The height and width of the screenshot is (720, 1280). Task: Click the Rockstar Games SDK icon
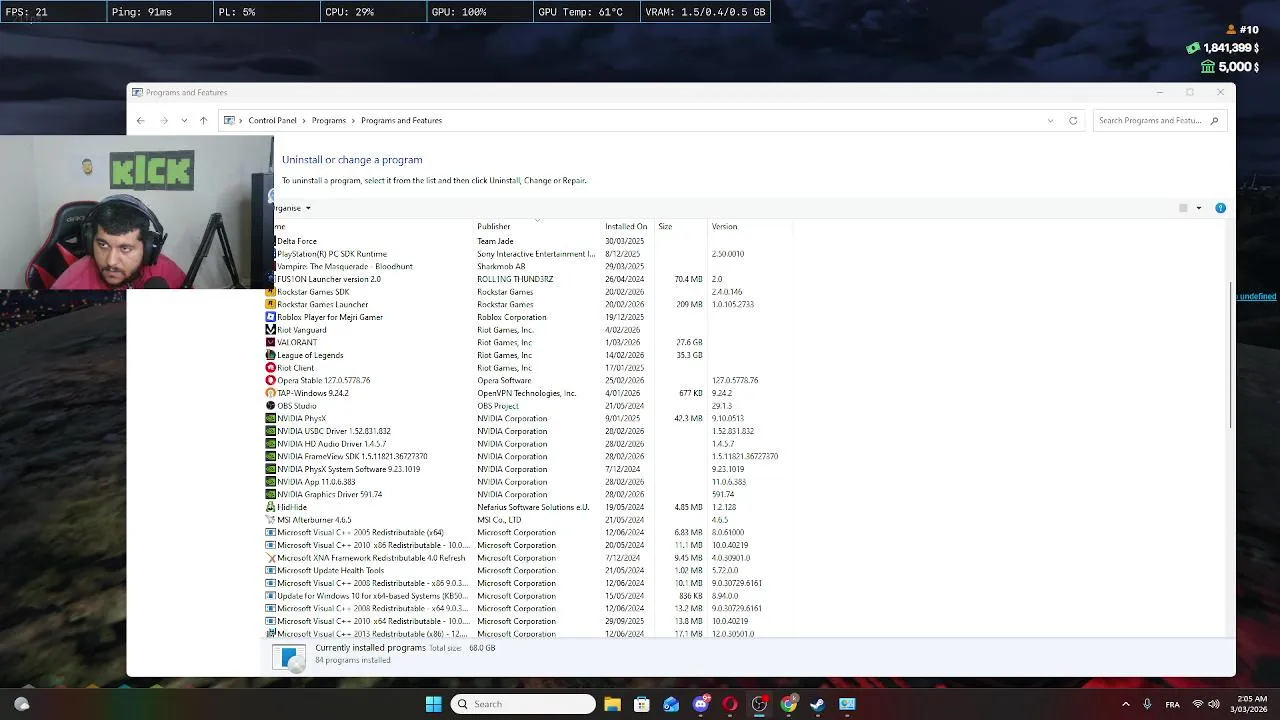(x=270, y=292)
